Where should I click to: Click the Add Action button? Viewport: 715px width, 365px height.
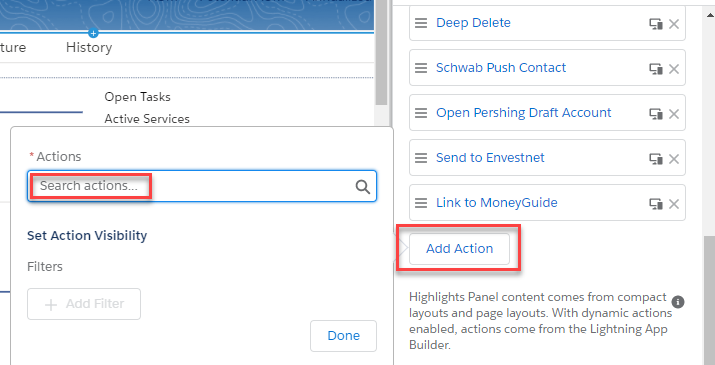459,249
